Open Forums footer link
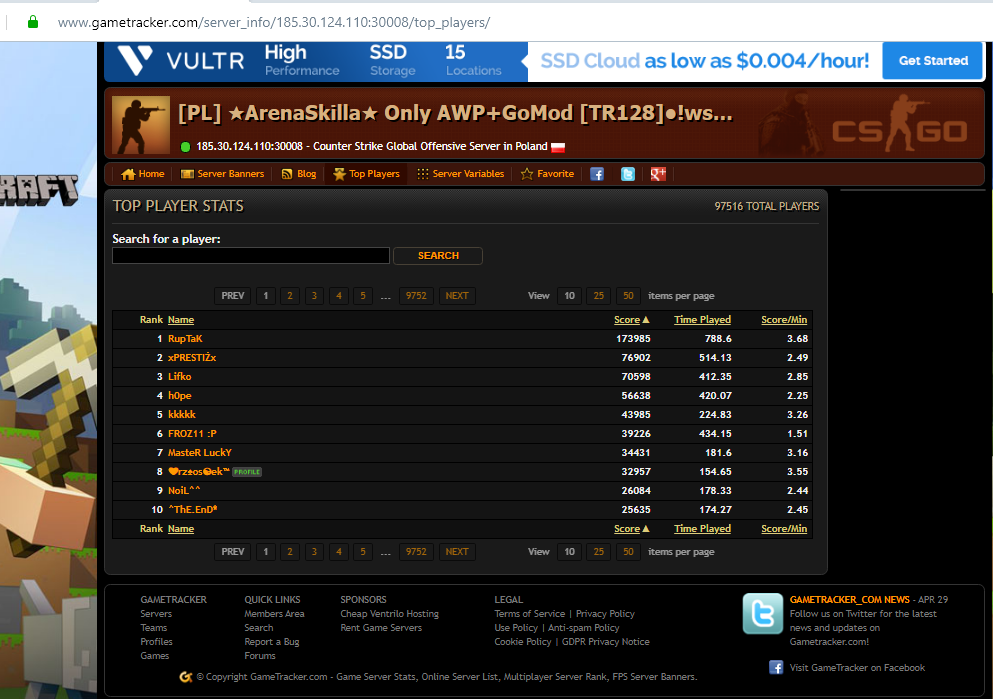 [x=260, y=656]
